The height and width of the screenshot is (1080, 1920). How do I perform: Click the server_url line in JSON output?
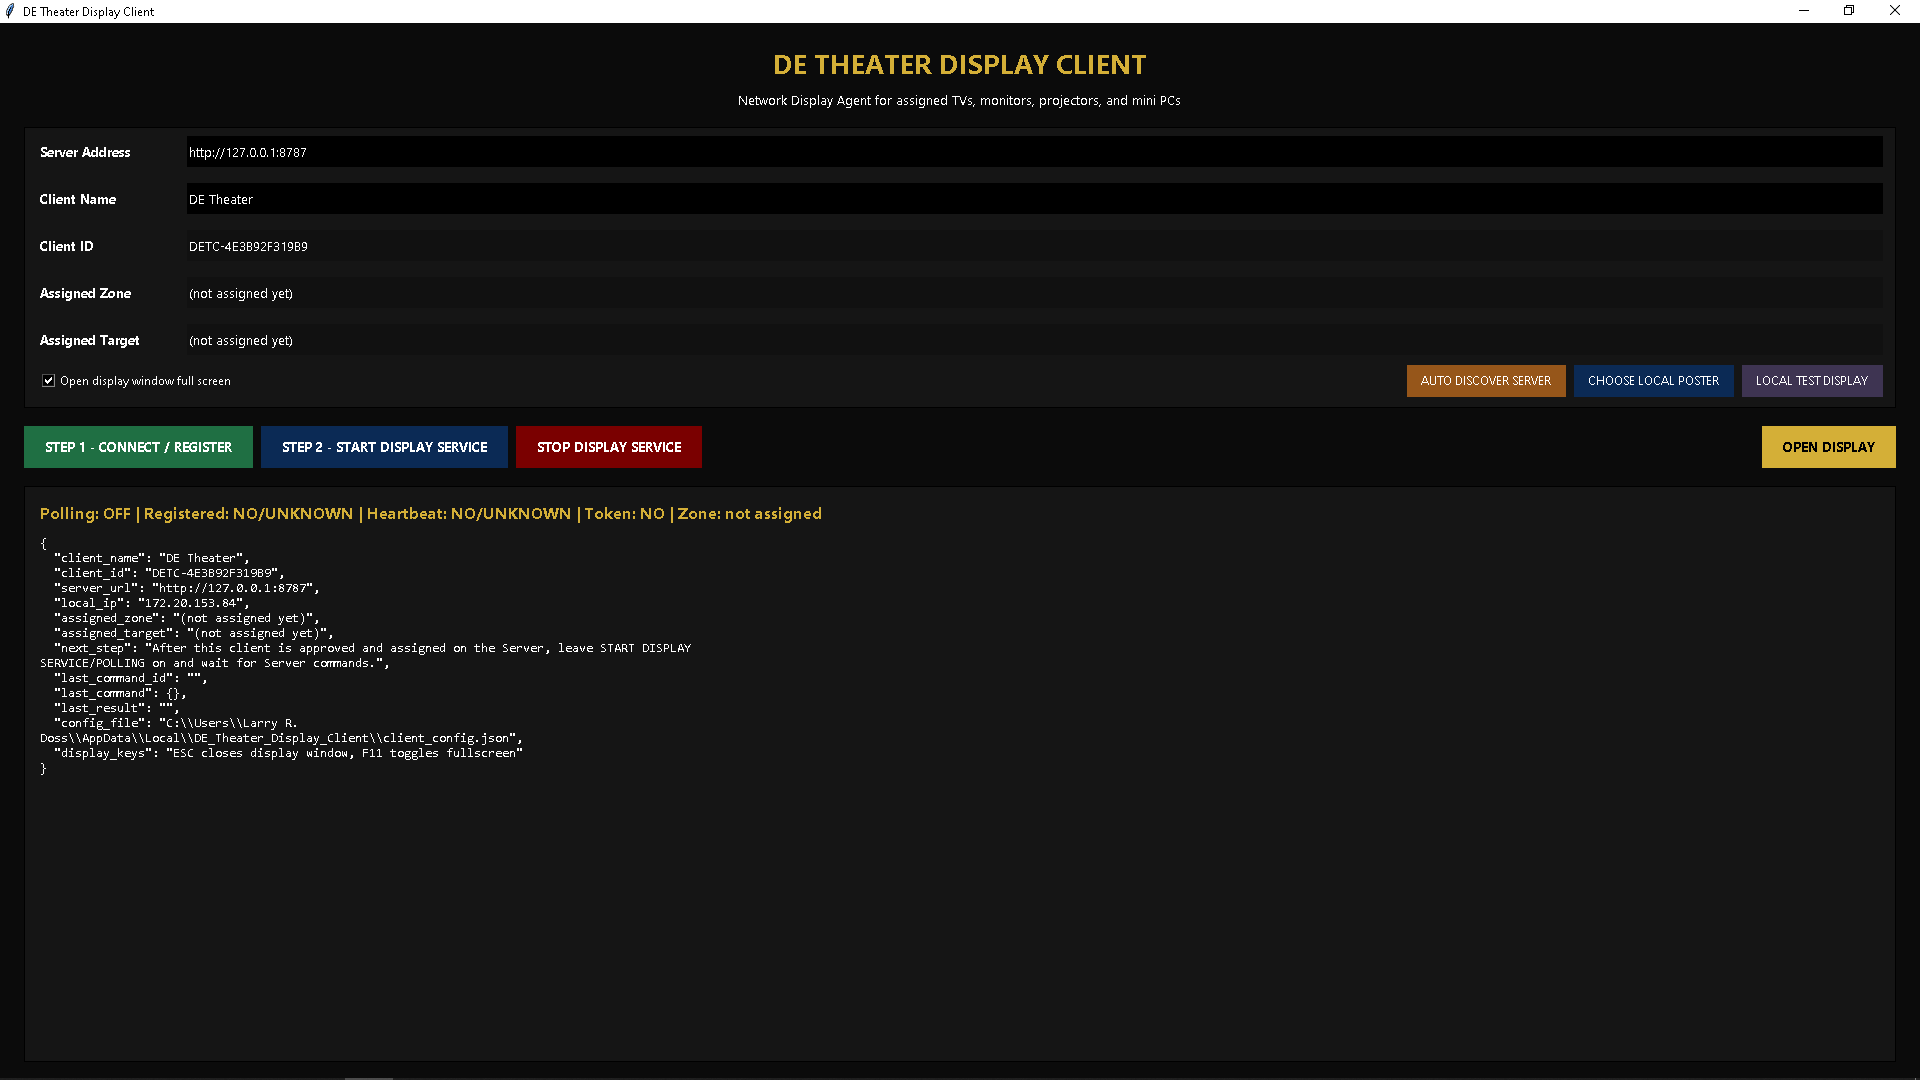[187, 588]
